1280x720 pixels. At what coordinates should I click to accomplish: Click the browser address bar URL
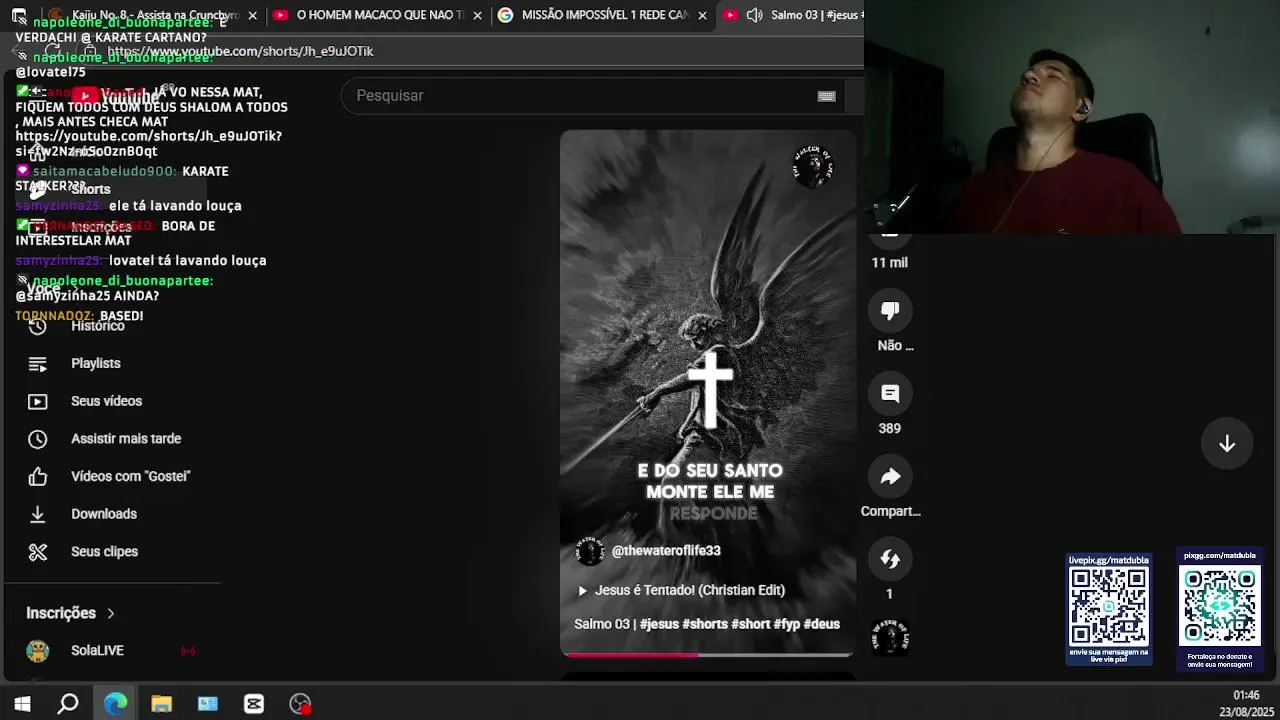pos(240,51)
